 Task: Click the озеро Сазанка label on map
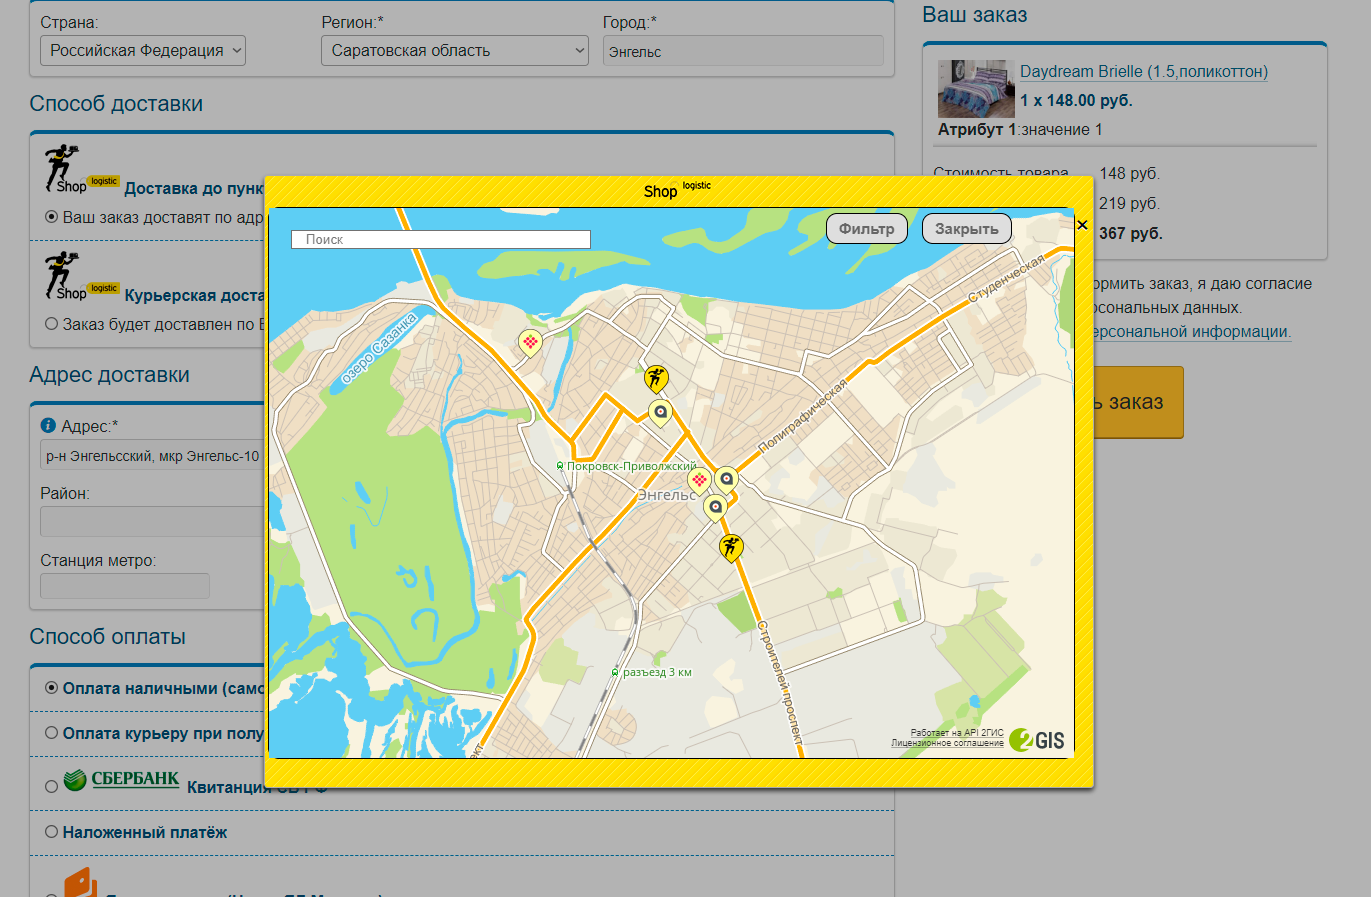pos(378,348)
